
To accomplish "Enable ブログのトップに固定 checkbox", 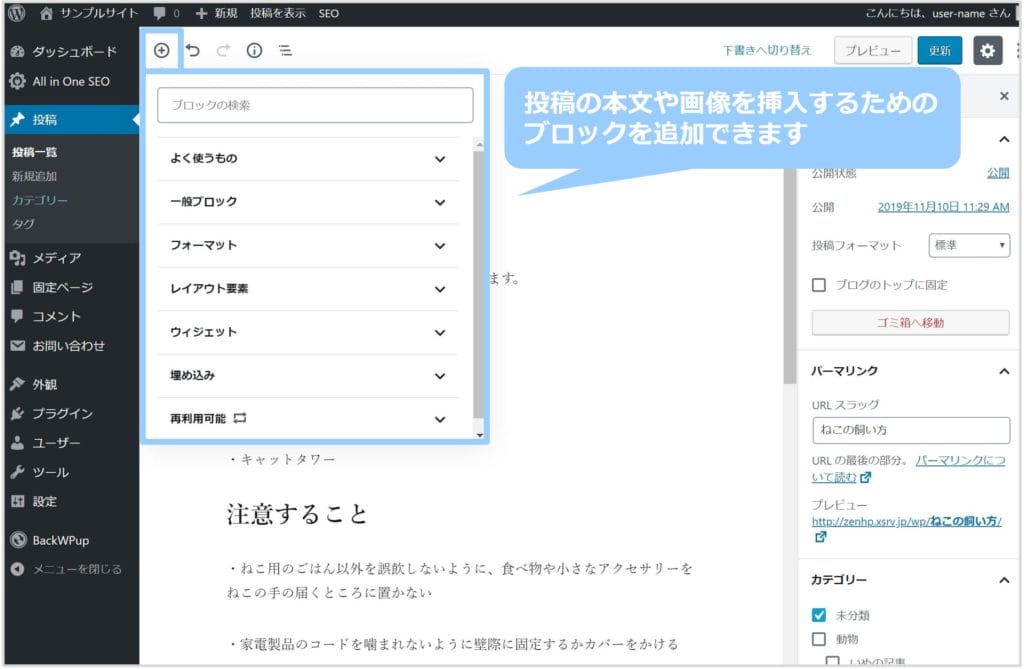I will tap(819, 285).
